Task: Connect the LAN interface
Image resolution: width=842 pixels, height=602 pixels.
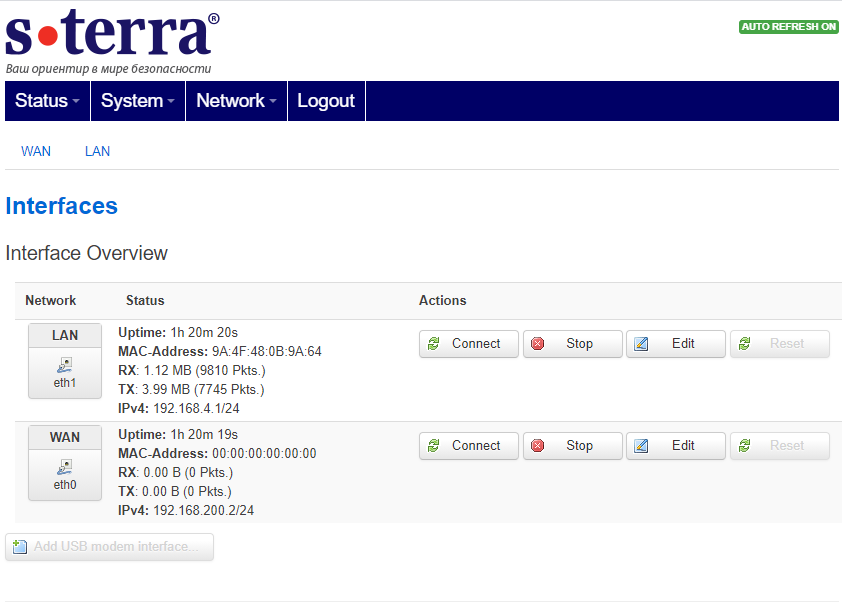Action: 469,344
